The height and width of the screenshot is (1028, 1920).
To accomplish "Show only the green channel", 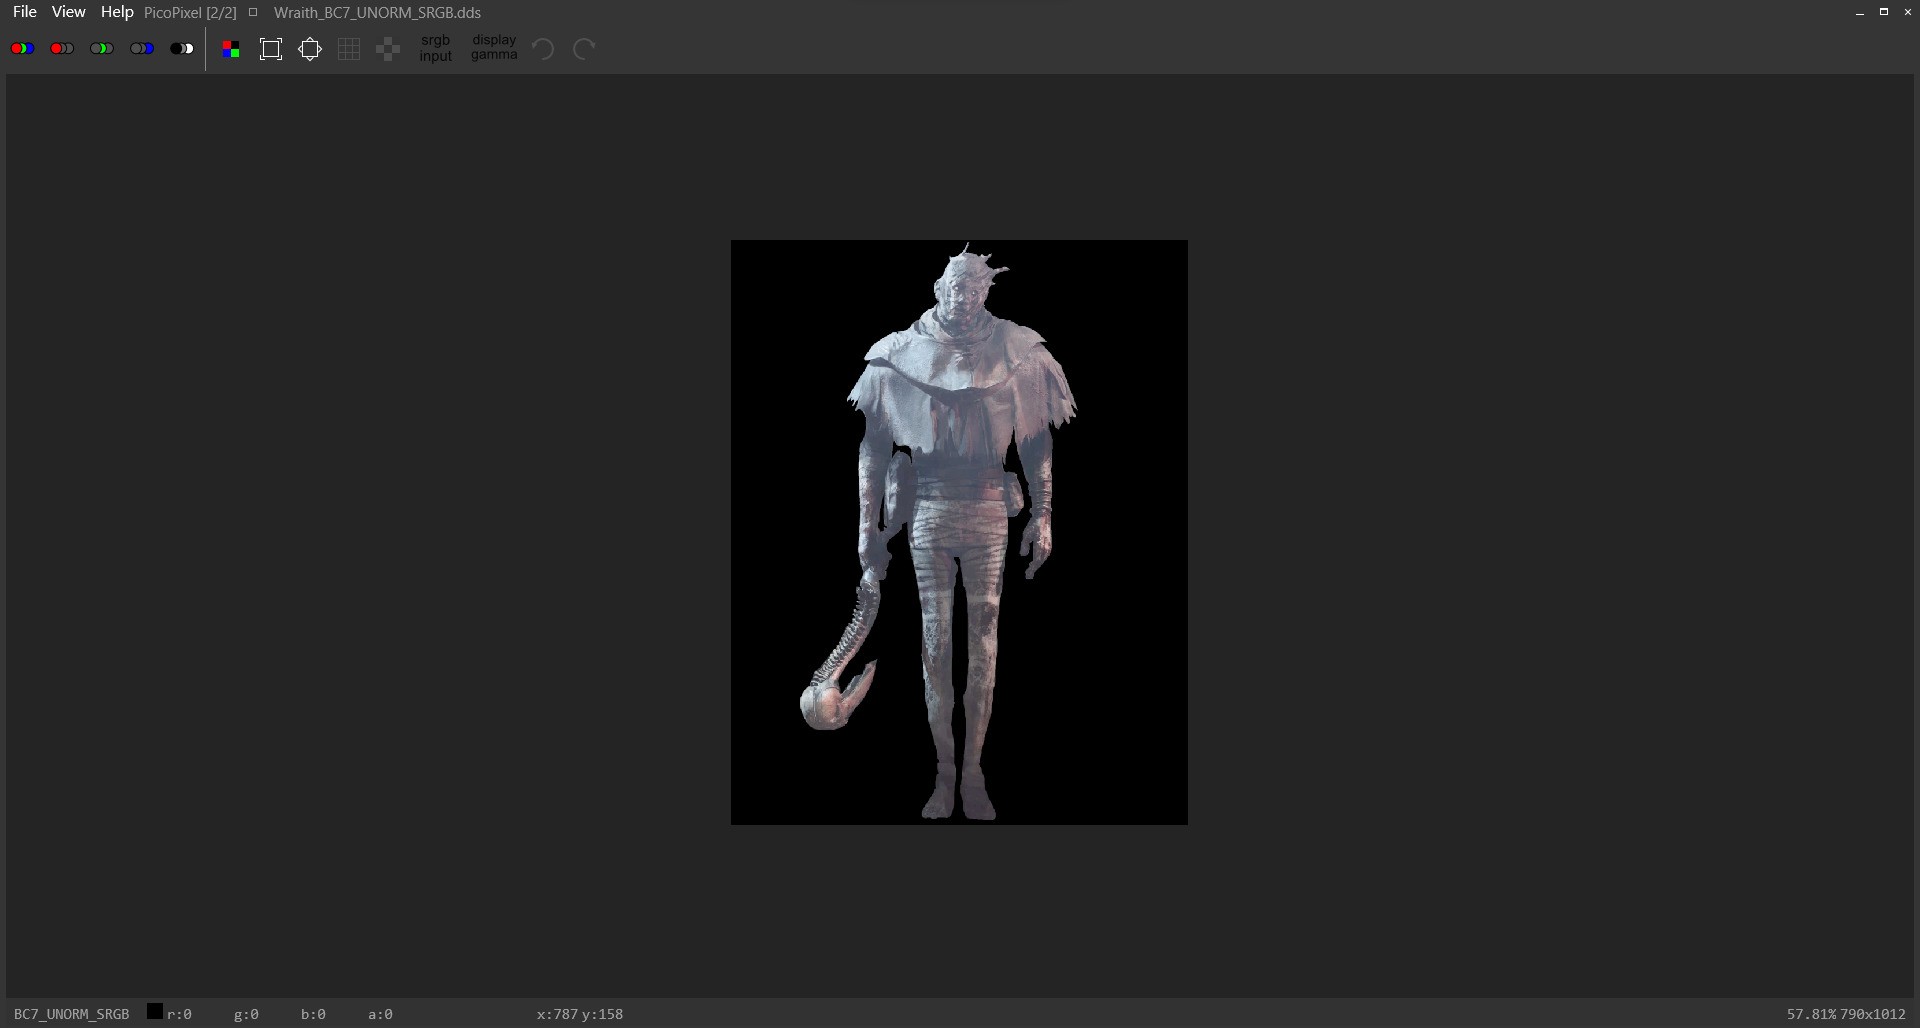I will pyautogui.click(x=102, y=48).
